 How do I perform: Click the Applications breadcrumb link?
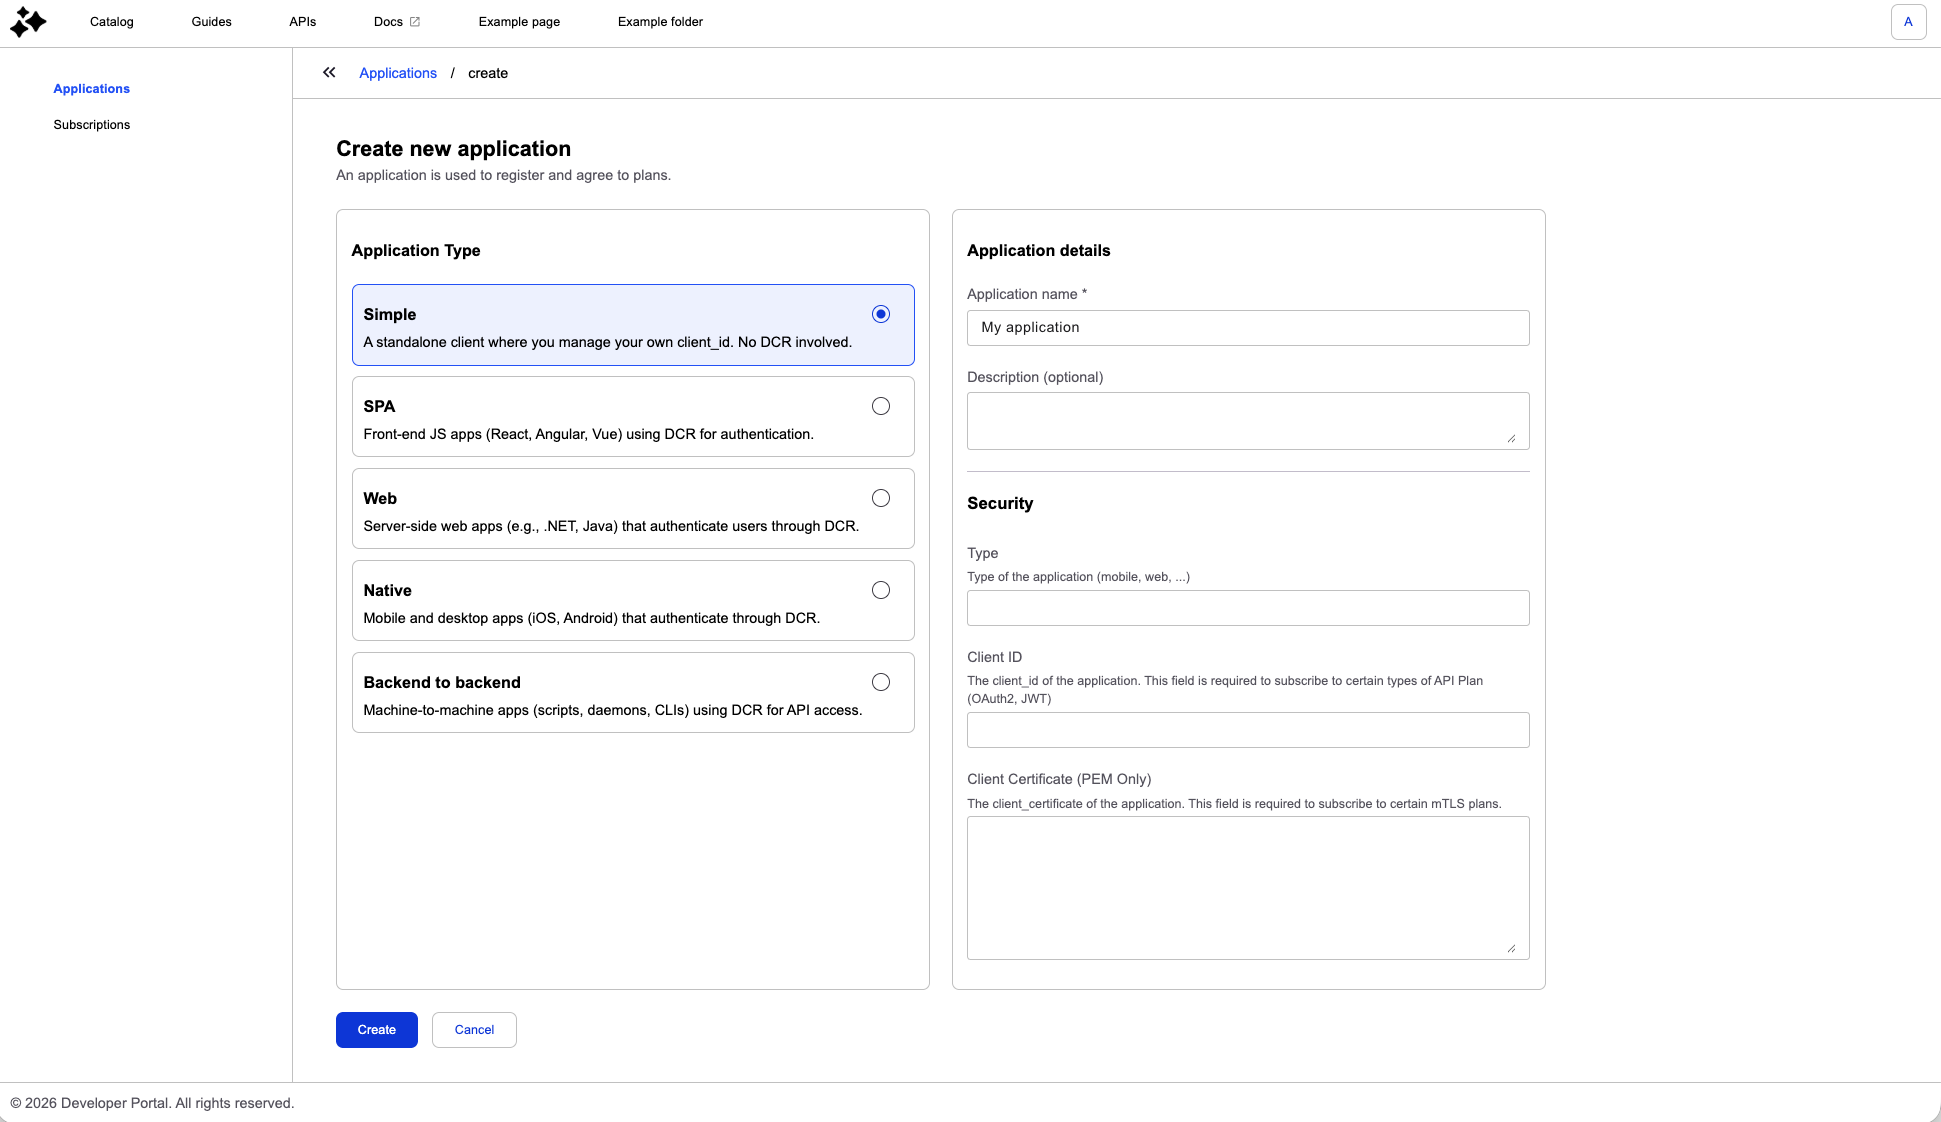click(397, 73)
